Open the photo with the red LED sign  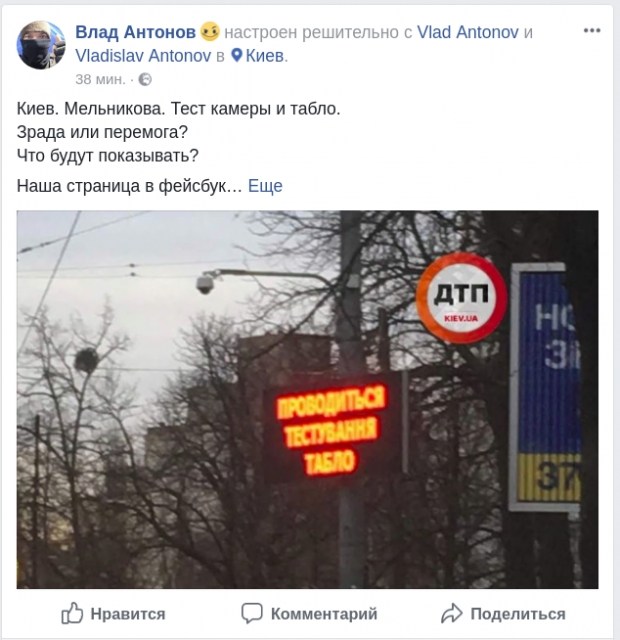[307, 400]
